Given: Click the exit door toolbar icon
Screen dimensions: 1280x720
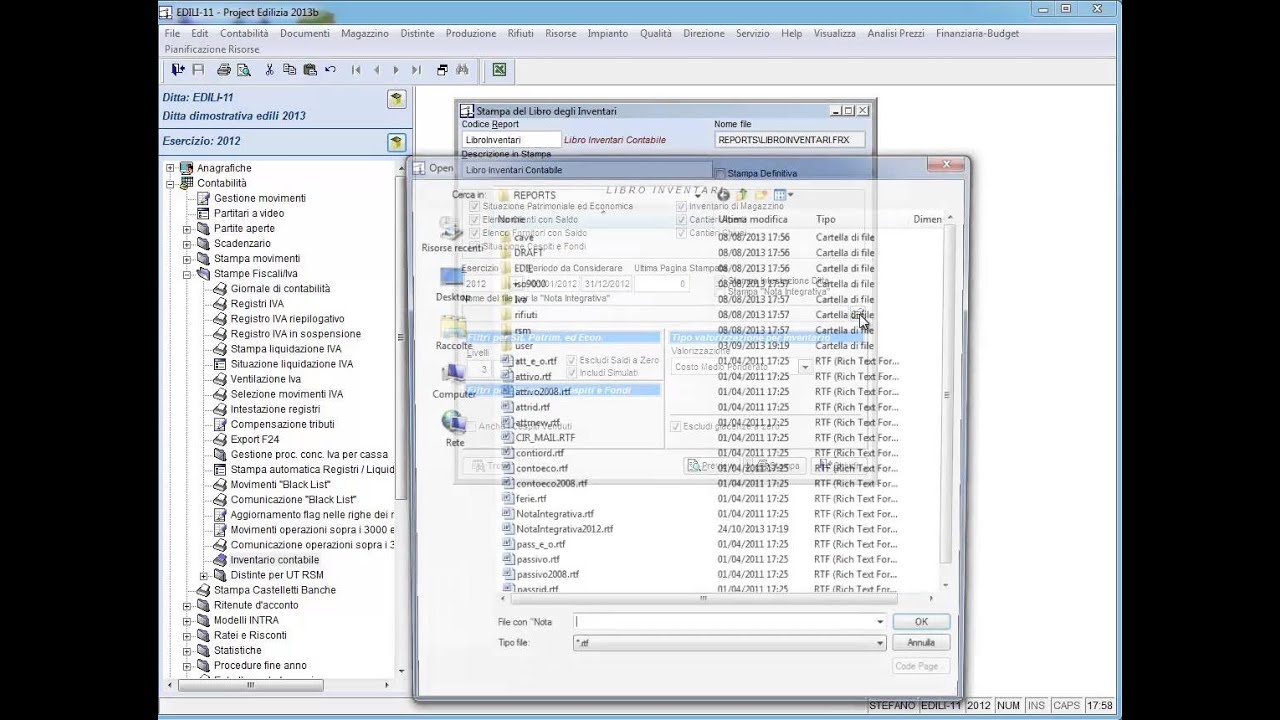Looking at the screenshot, I should click(178, 70).
